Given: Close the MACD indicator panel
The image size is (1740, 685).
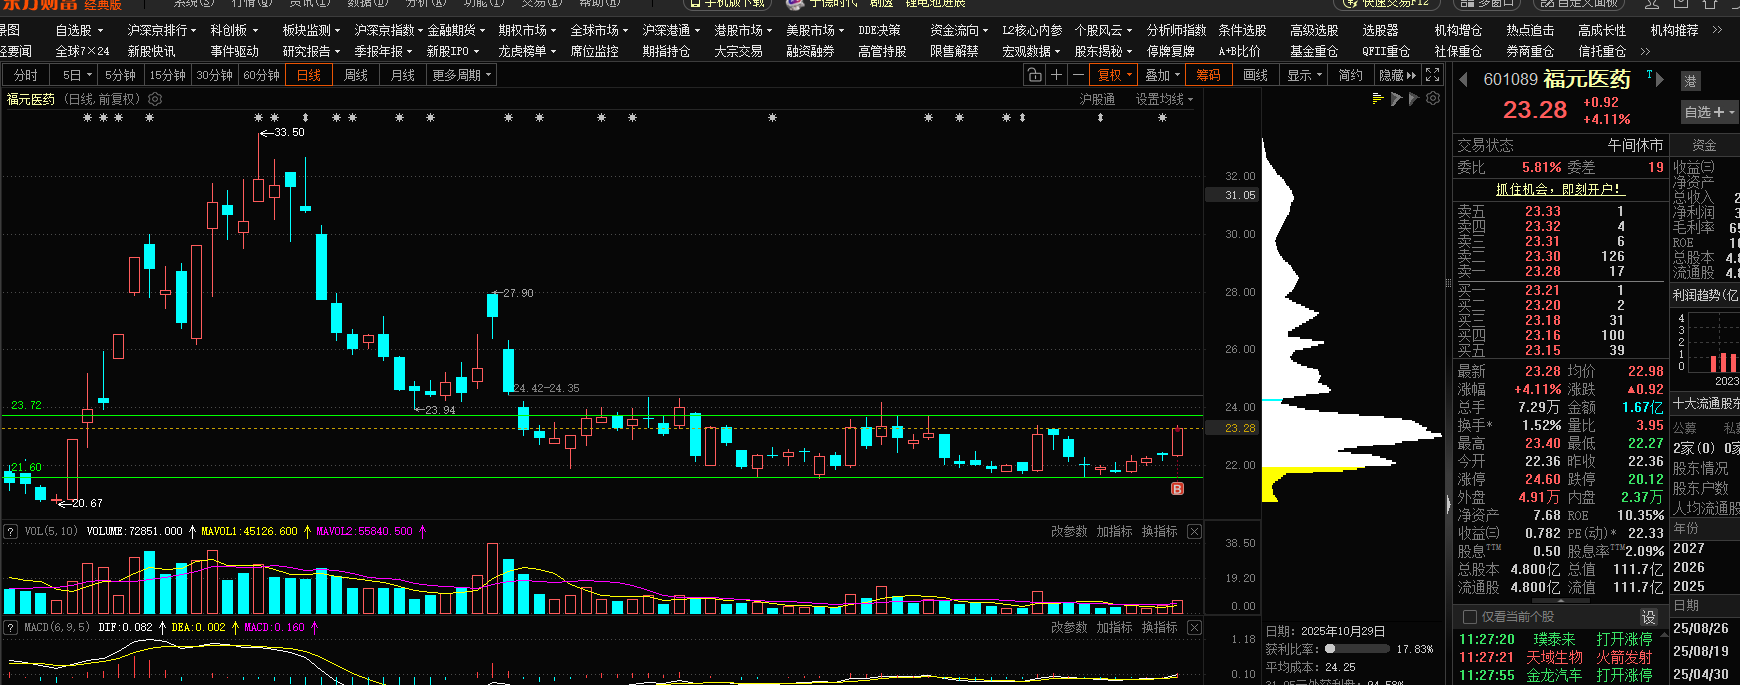Looking at the screenshot, I should (1194, 627).
